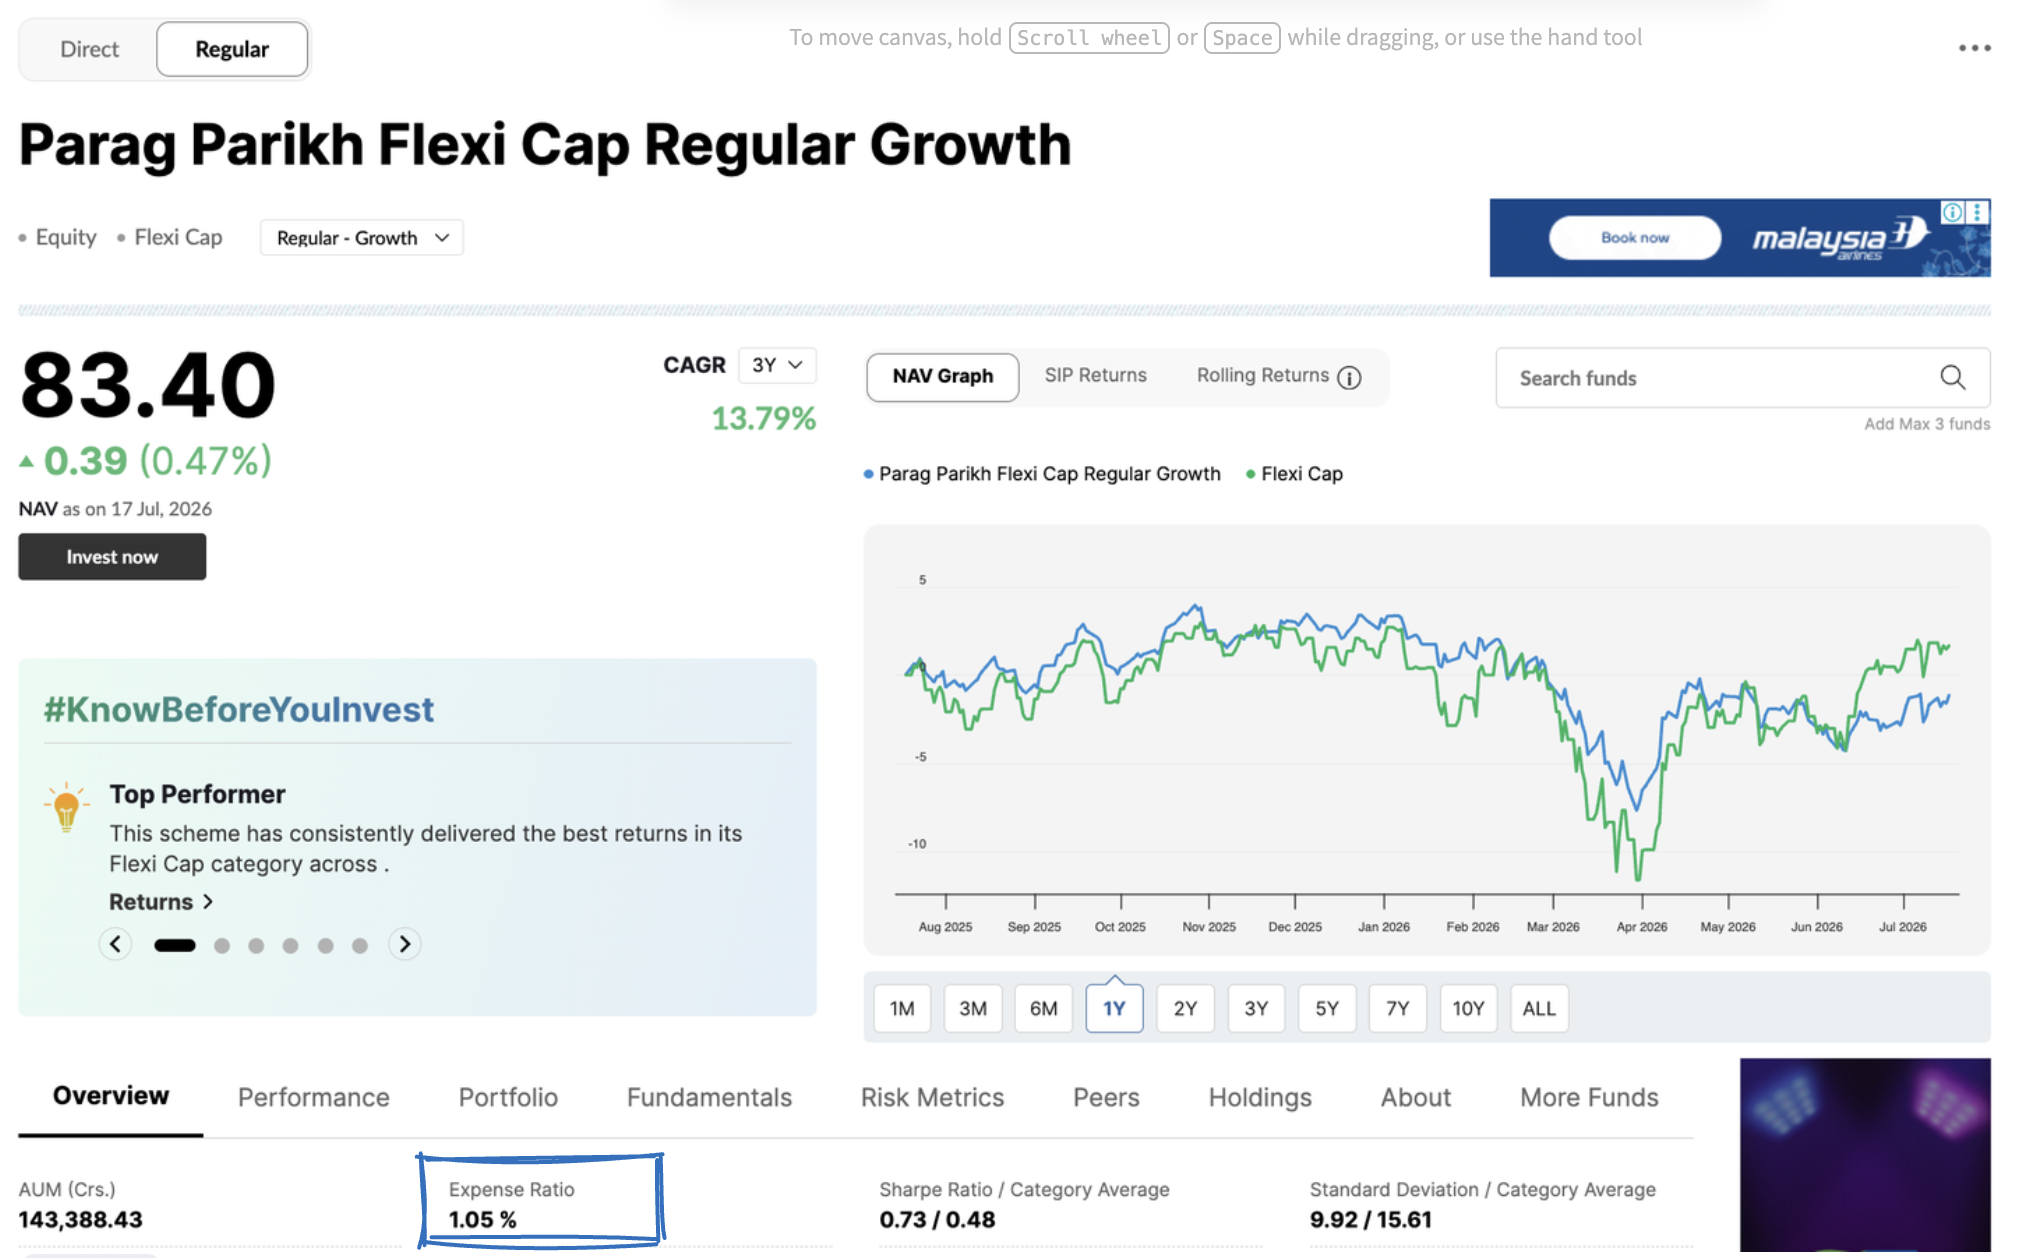Viewport: 2040px width, 1258px height.
Task: Click the NAV value 83.40
Action: pos(148,386)
